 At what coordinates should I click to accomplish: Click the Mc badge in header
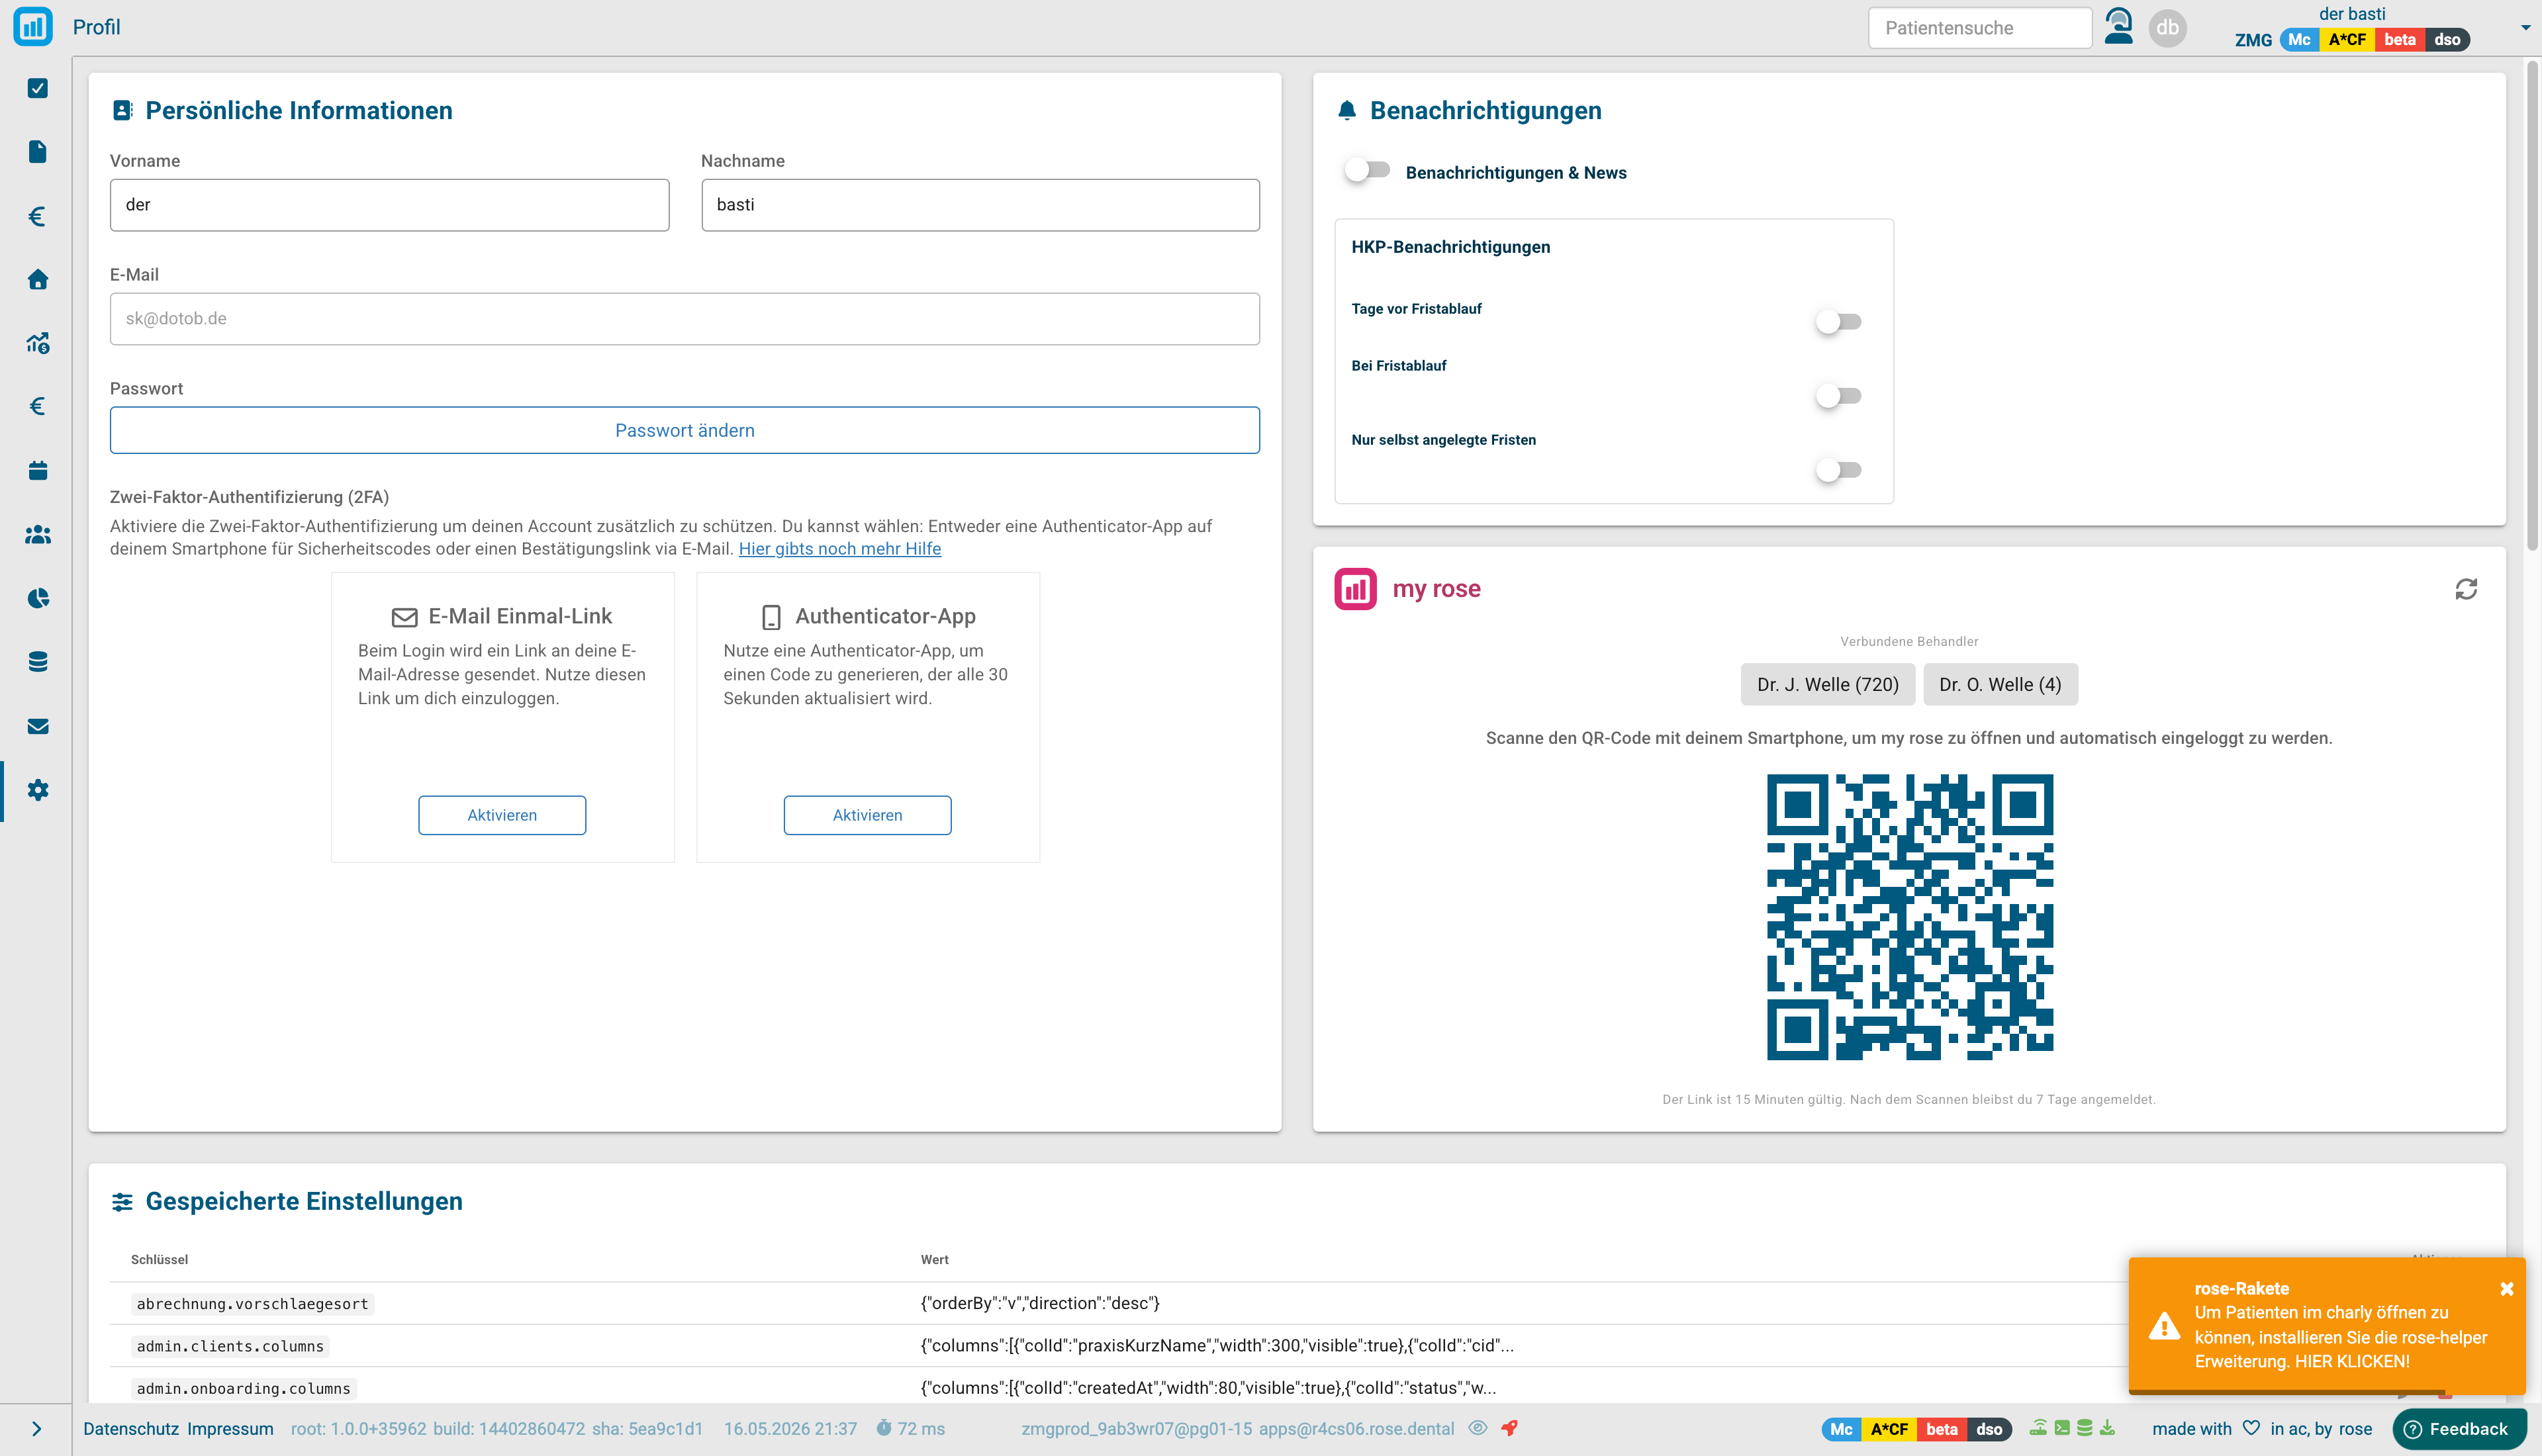click(2299, 40)
